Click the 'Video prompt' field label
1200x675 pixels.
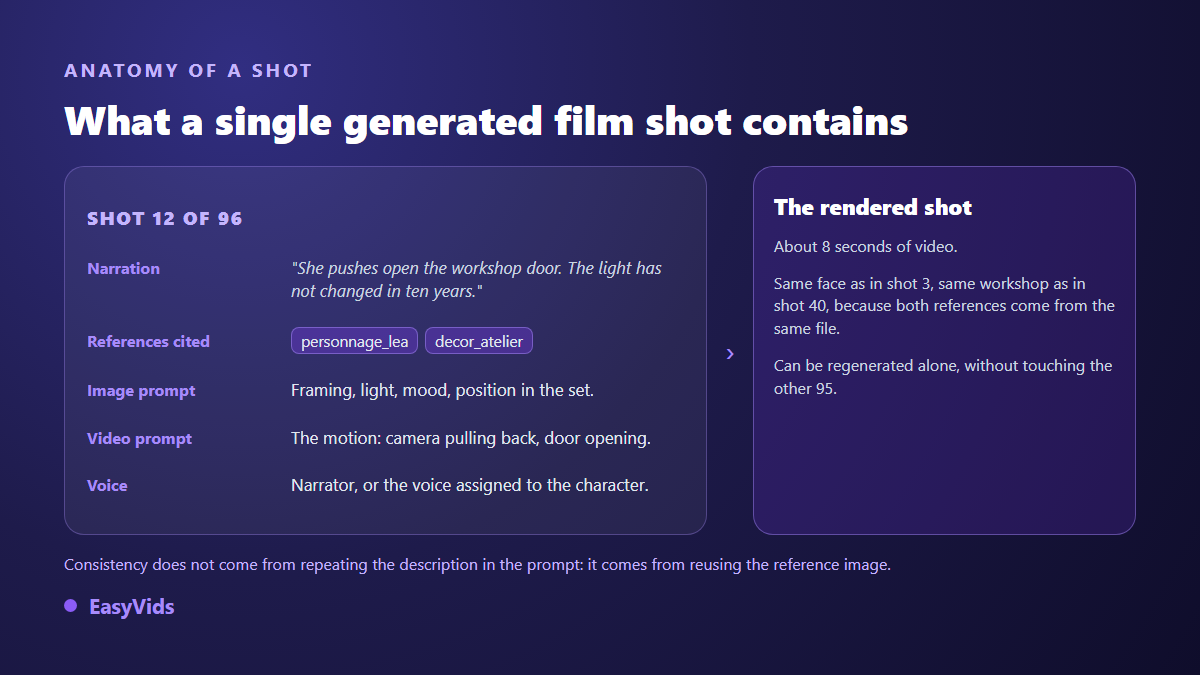click(139, 438)
